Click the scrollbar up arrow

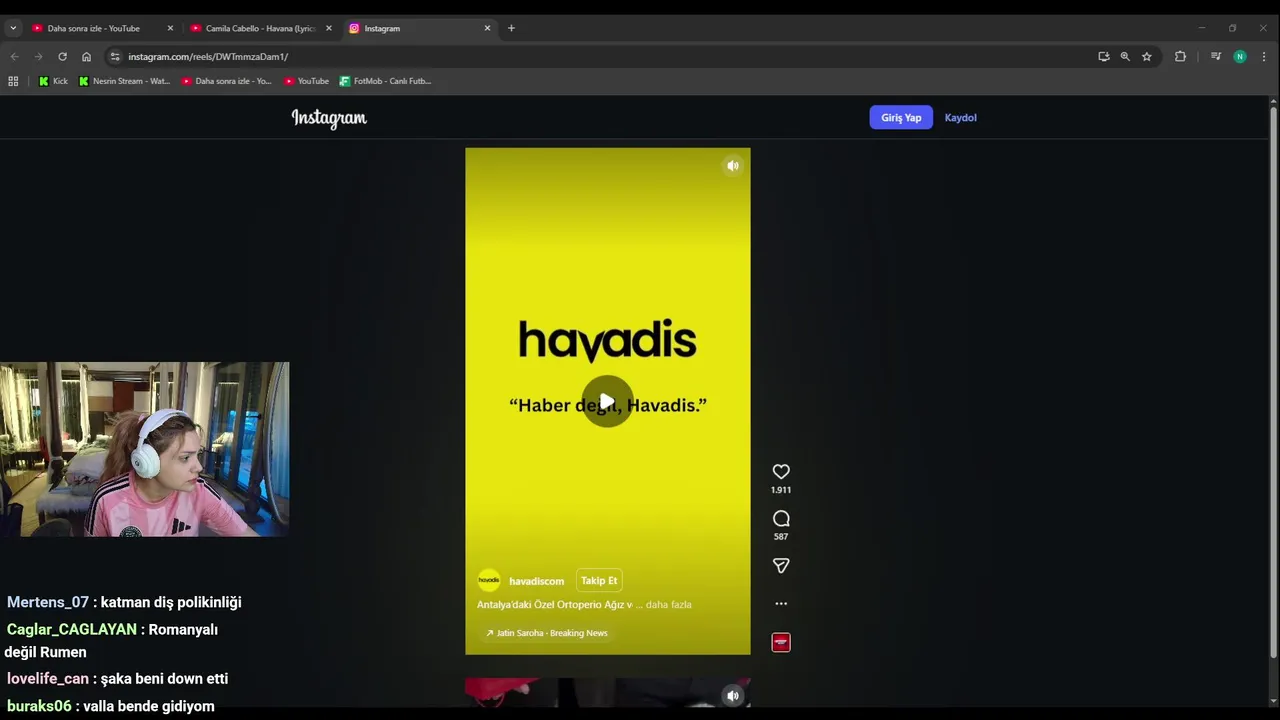[1273, 101]
